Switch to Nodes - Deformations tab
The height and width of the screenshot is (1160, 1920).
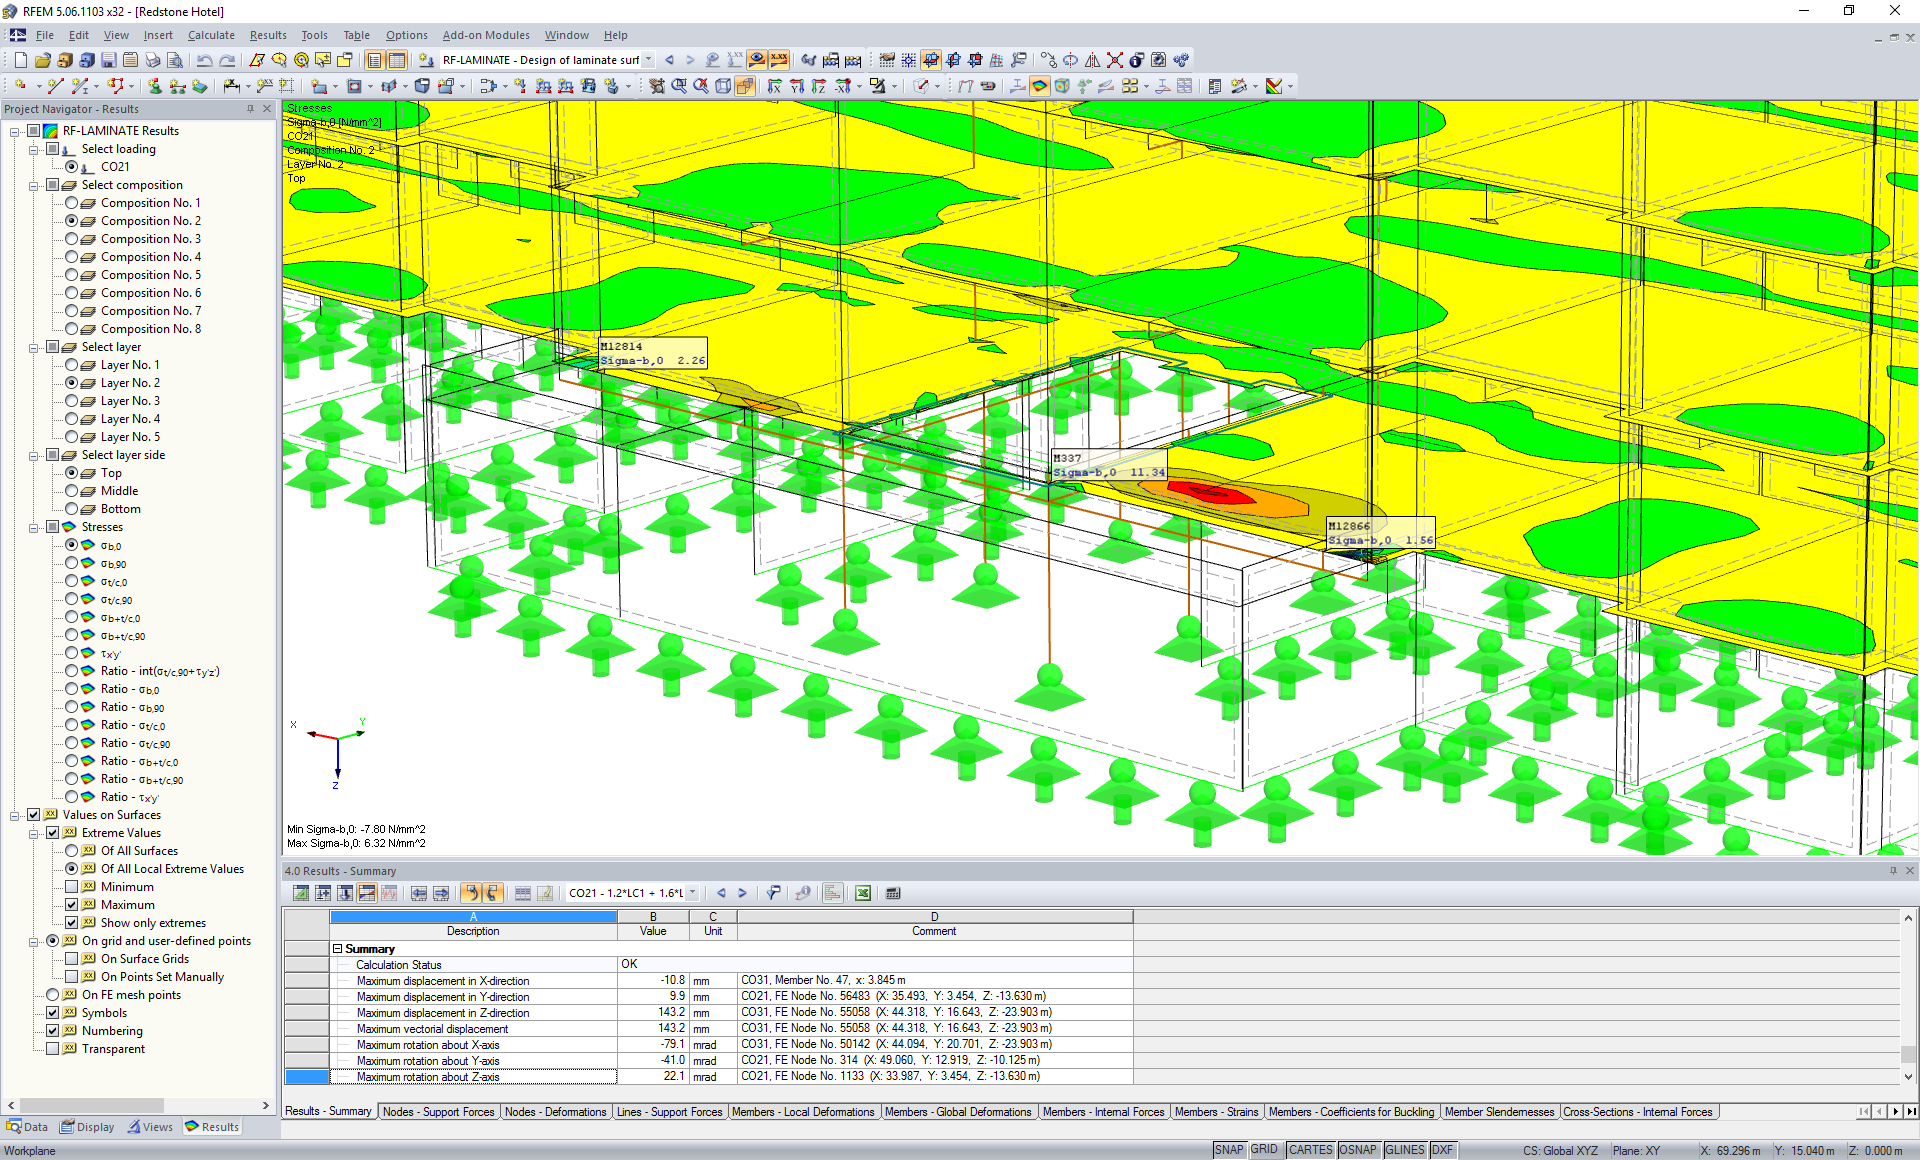pos(555,1112)
